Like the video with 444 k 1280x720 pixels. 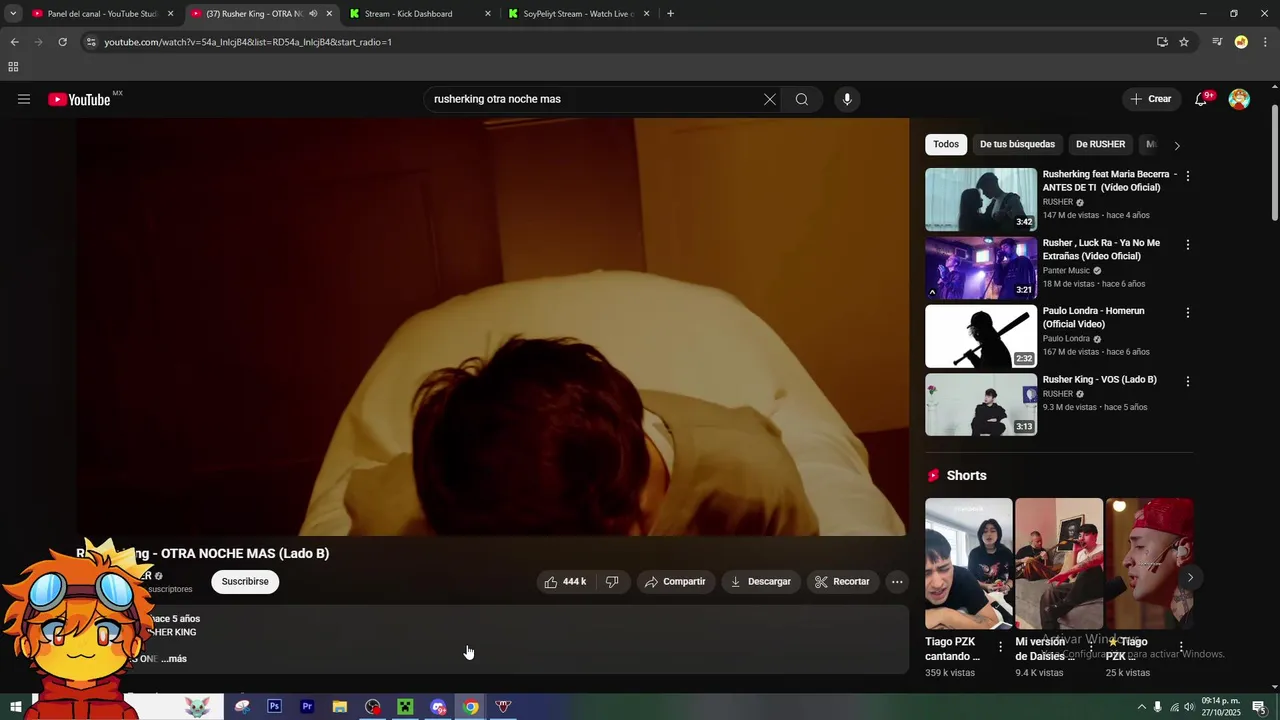click(565, 582)
